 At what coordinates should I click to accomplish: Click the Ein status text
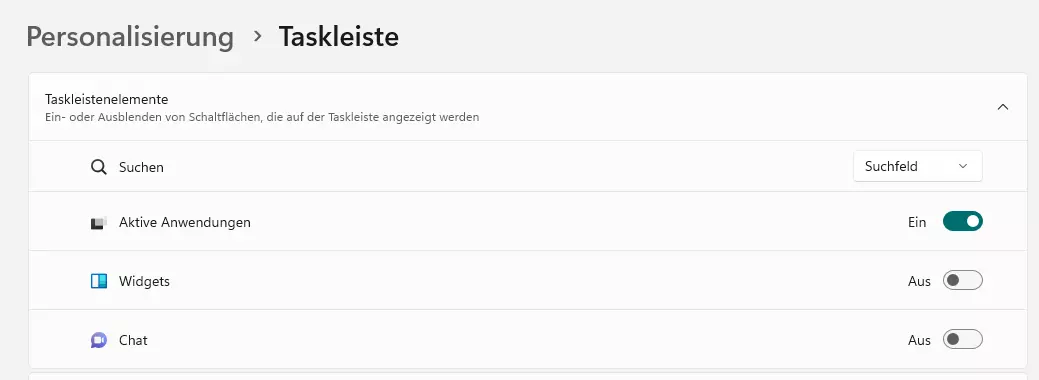click(x=917, y=222)
